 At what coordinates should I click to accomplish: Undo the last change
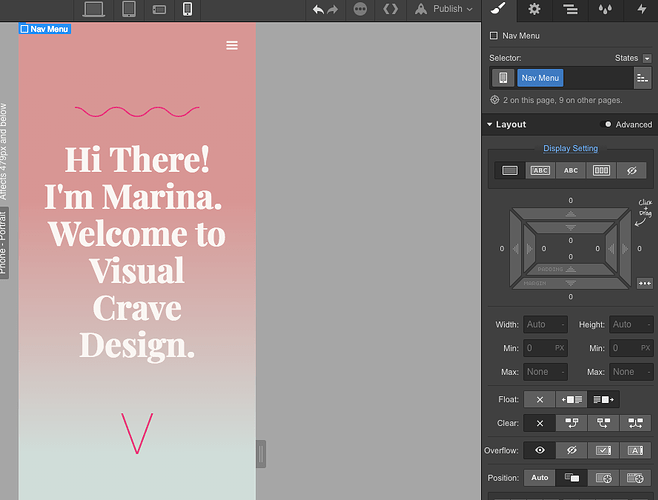click(319, 9)
